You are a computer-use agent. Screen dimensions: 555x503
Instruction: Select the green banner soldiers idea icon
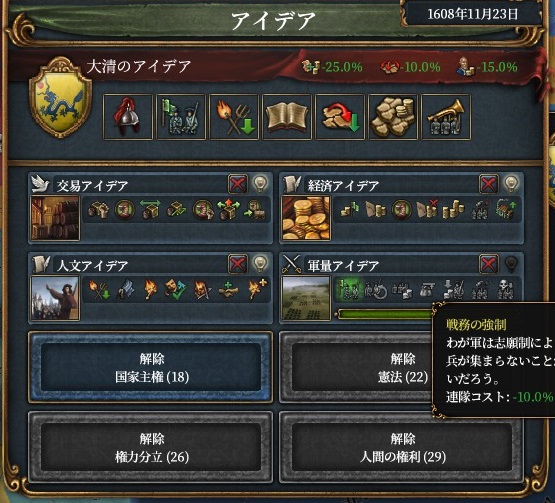click(x=181, y=117)
